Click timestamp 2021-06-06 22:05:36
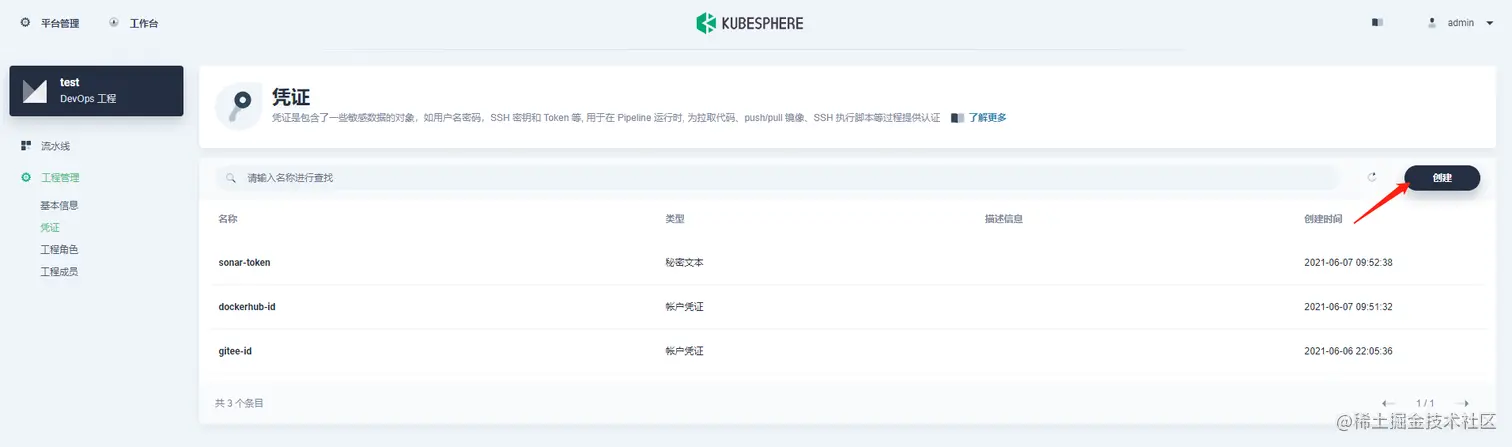Viewport: 1512px width, 447px height. click(1348, 350)
